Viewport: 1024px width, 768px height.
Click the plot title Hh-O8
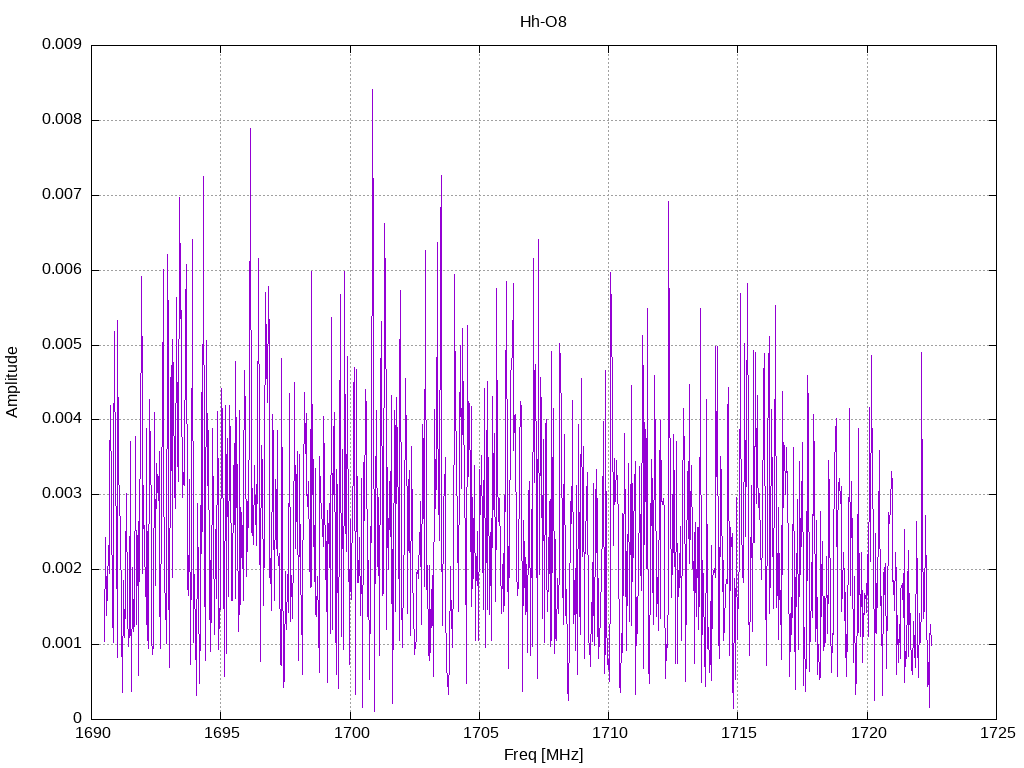543,22
